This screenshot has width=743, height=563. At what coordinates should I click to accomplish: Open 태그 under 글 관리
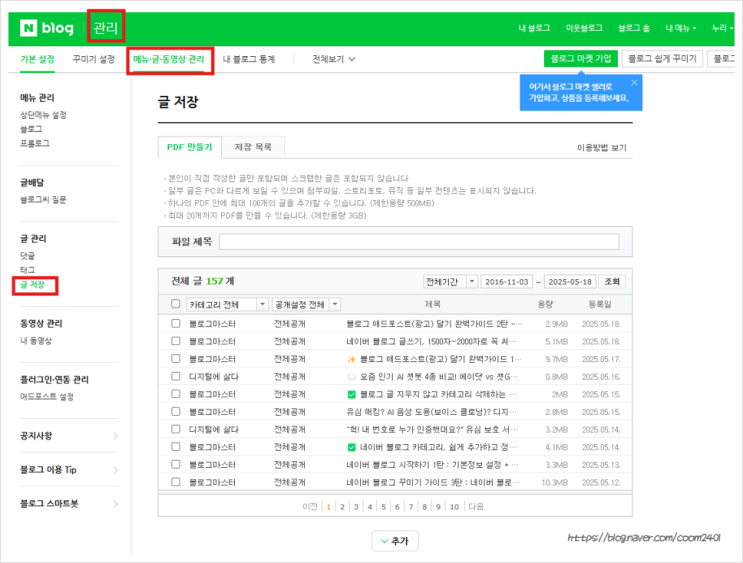(x=27, y=270)
